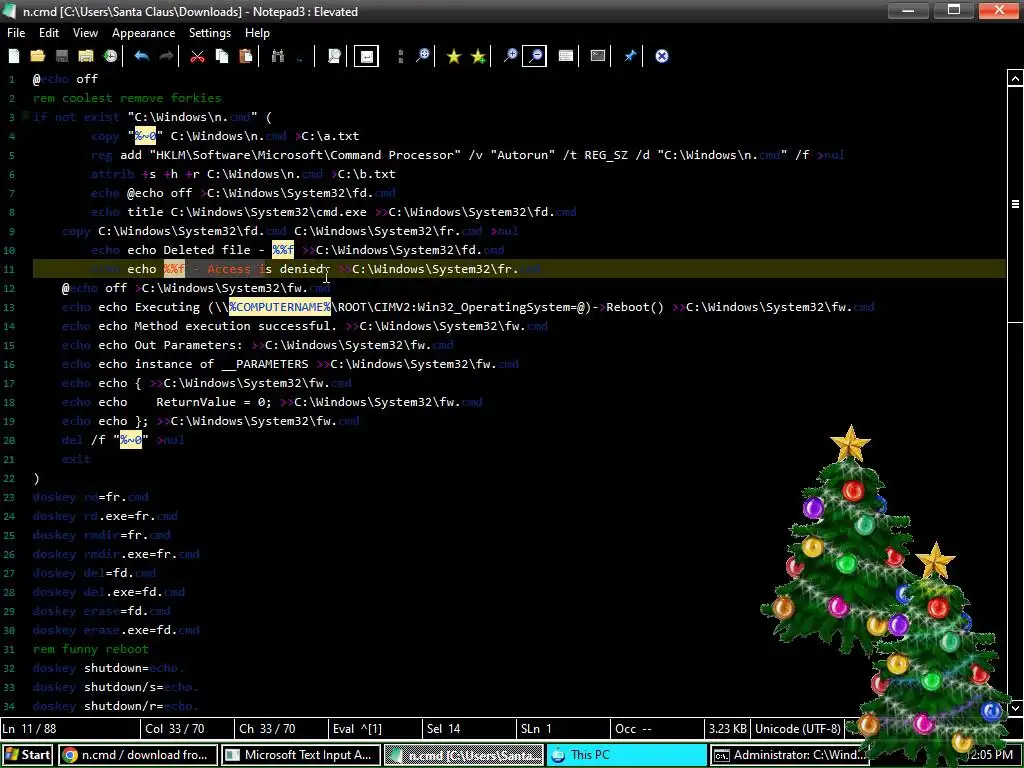Click 'Method execution successful.' text on line 14
This screenshot has height=768, width=1024.
236,326
